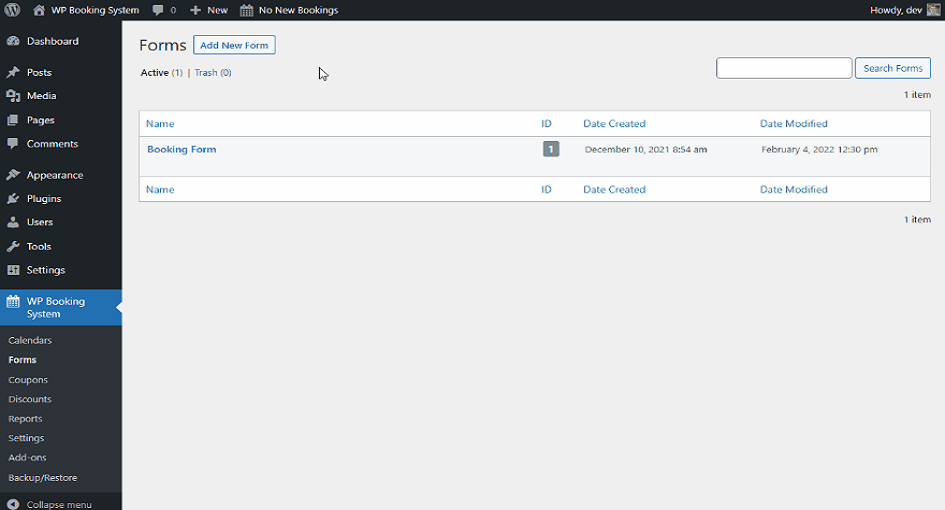
Task: Click the ID badge number 1
Action: pos(551,149)
